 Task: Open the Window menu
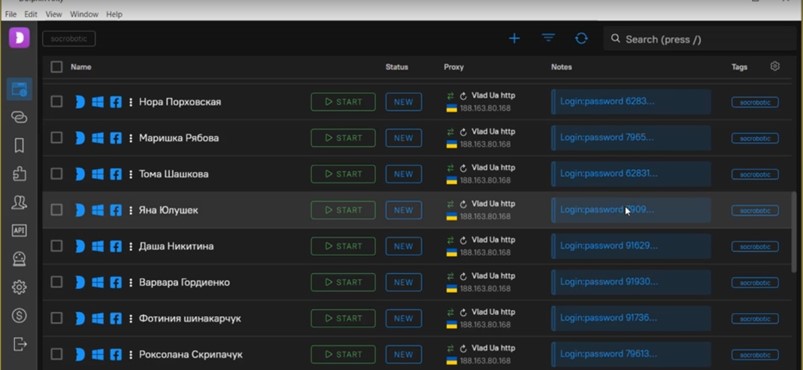pyautogui.click(x=84, y=14)
